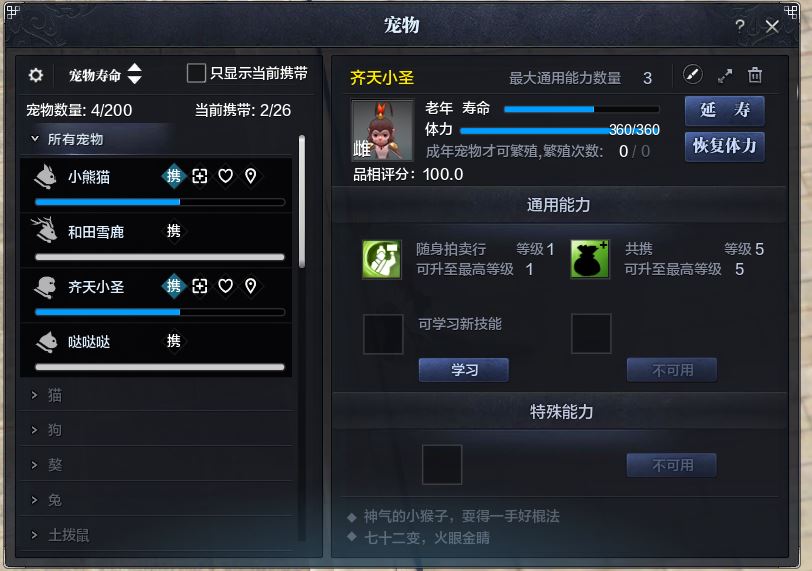This screenshot has height=571, width=812.
Task: Toggle carry status for 小熊猫
Action: pyautogui.click(x=173, y=176)
